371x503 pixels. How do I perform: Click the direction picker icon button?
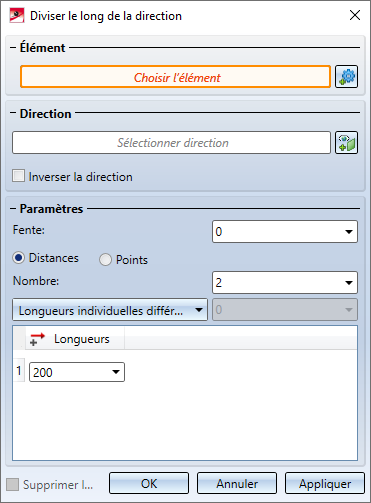coord(346,143)
